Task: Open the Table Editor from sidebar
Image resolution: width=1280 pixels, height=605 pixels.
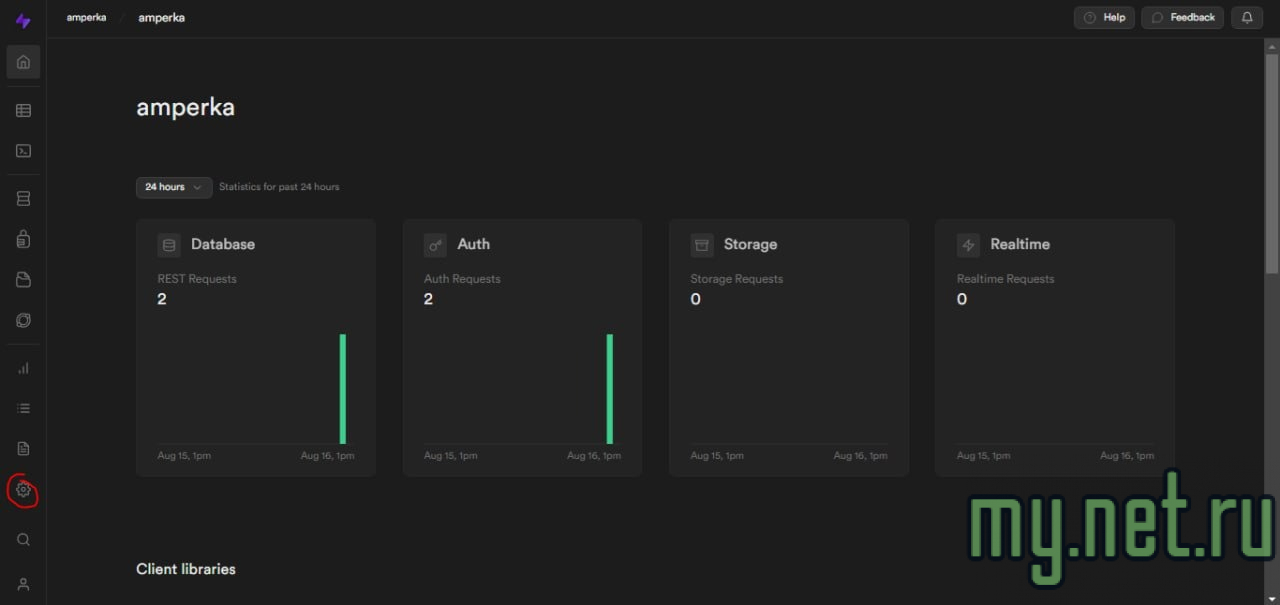Action: 23,111
